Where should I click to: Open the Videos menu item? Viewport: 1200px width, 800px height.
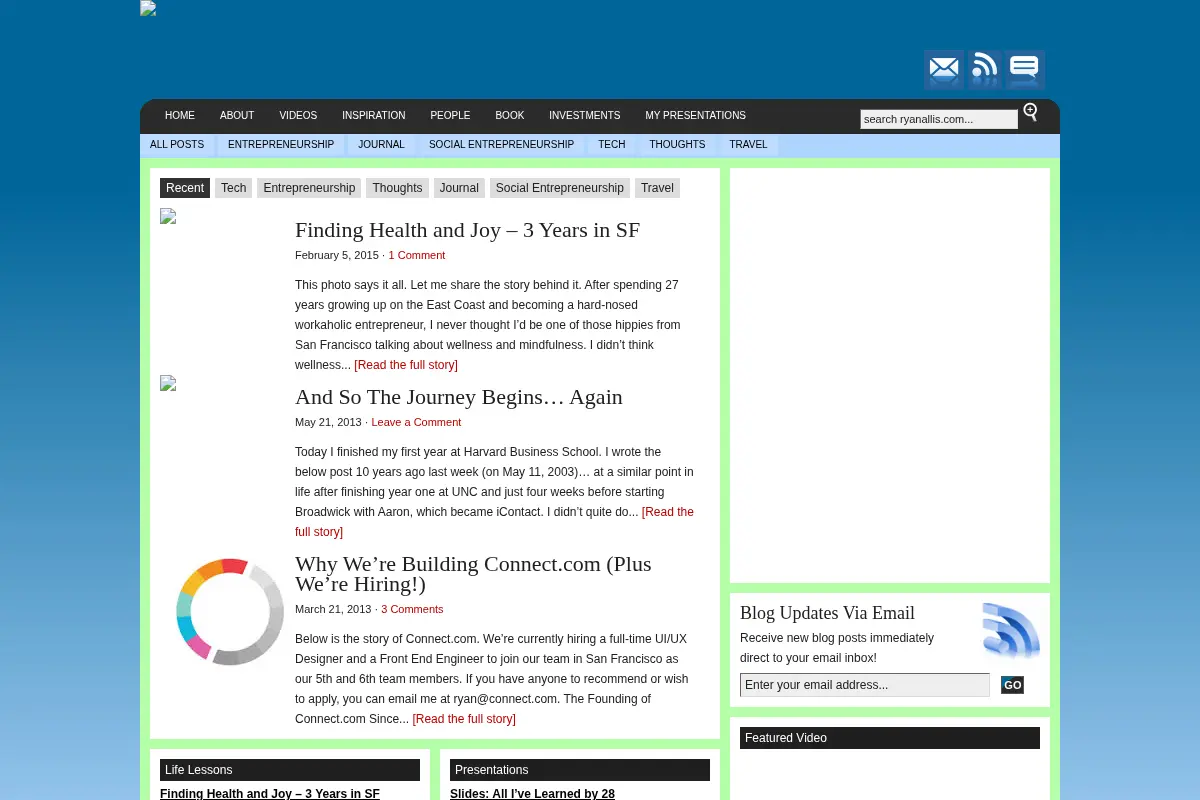pyautogui.click(x=298, y=116)
